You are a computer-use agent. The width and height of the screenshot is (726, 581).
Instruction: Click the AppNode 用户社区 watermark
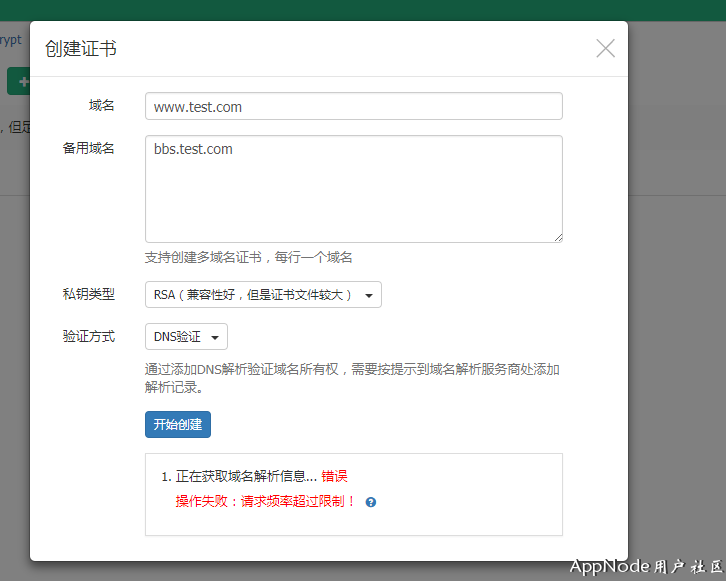(646, 566)
